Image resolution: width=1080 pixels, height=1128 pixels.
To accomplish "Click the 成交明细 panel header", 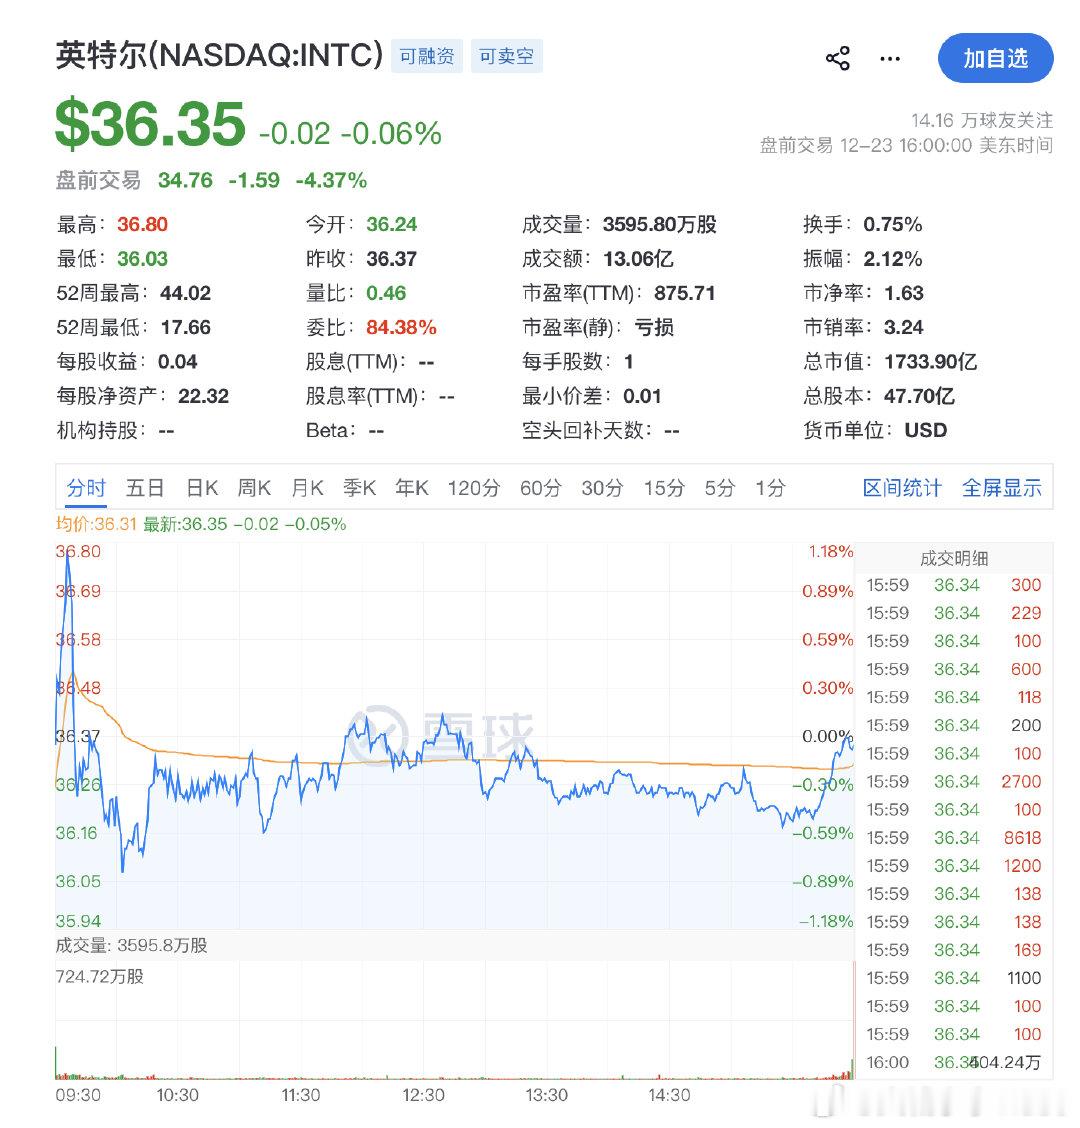I will (953, 559).
